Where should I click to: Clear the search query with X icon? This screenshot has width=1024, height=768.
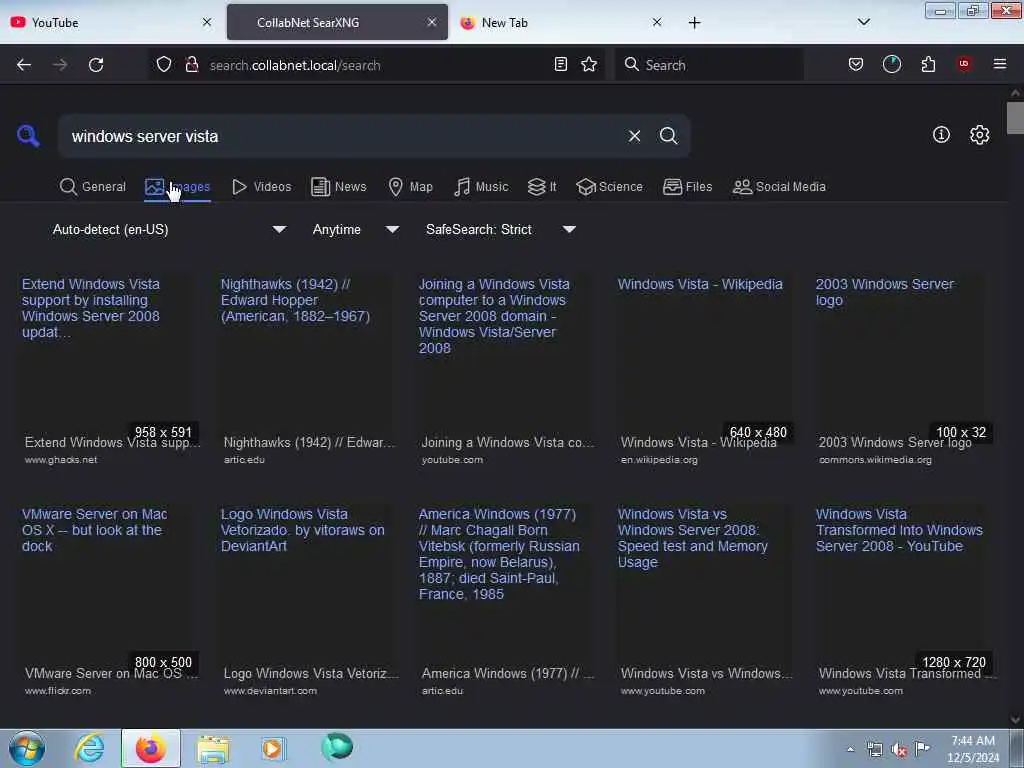coord(634,136)
